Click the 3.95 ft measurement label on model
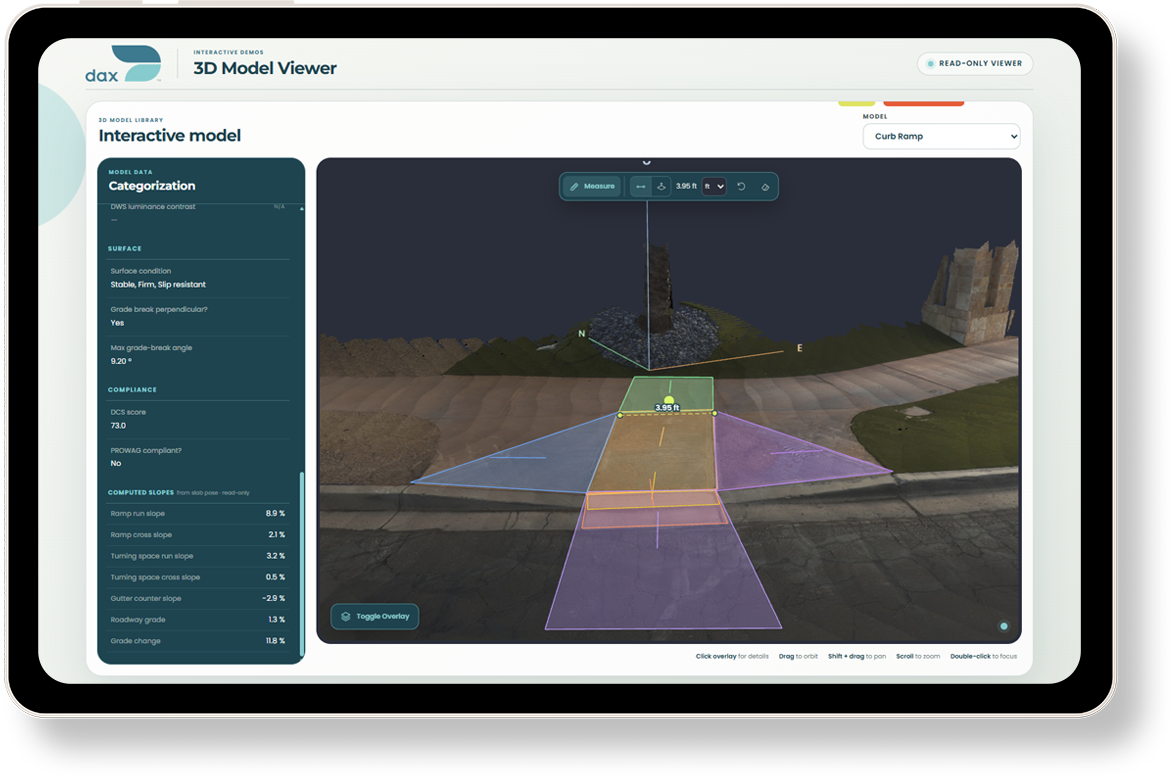The width and height of the screenshot is (1175, 780). click(667, 408)
